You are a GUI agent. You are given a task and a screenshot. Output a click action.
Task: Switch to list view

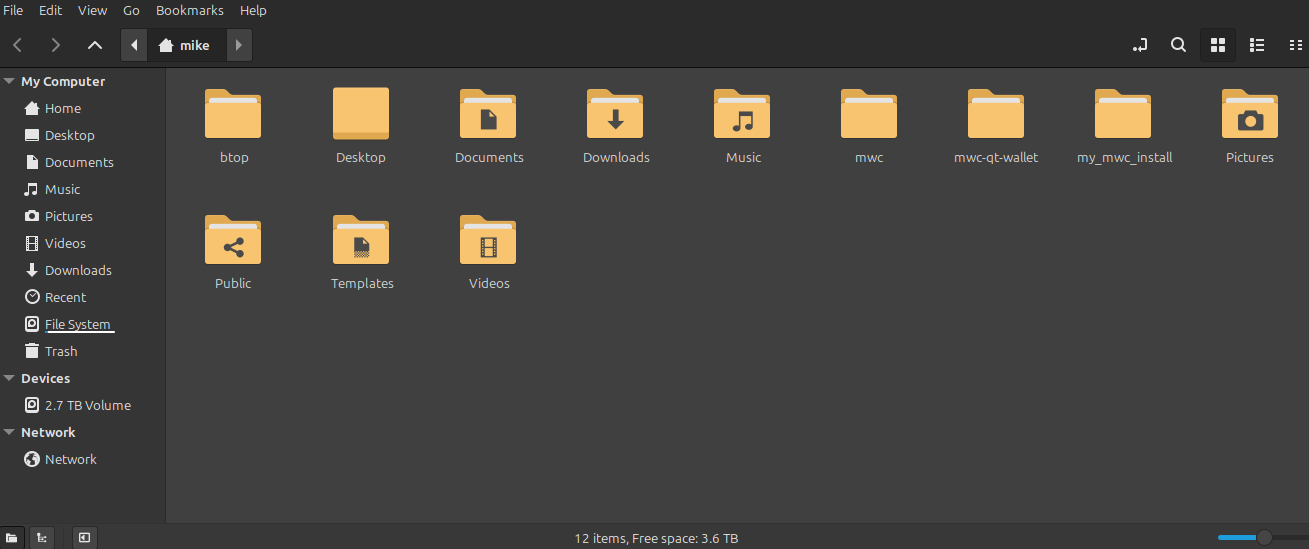pos(1258,45)
